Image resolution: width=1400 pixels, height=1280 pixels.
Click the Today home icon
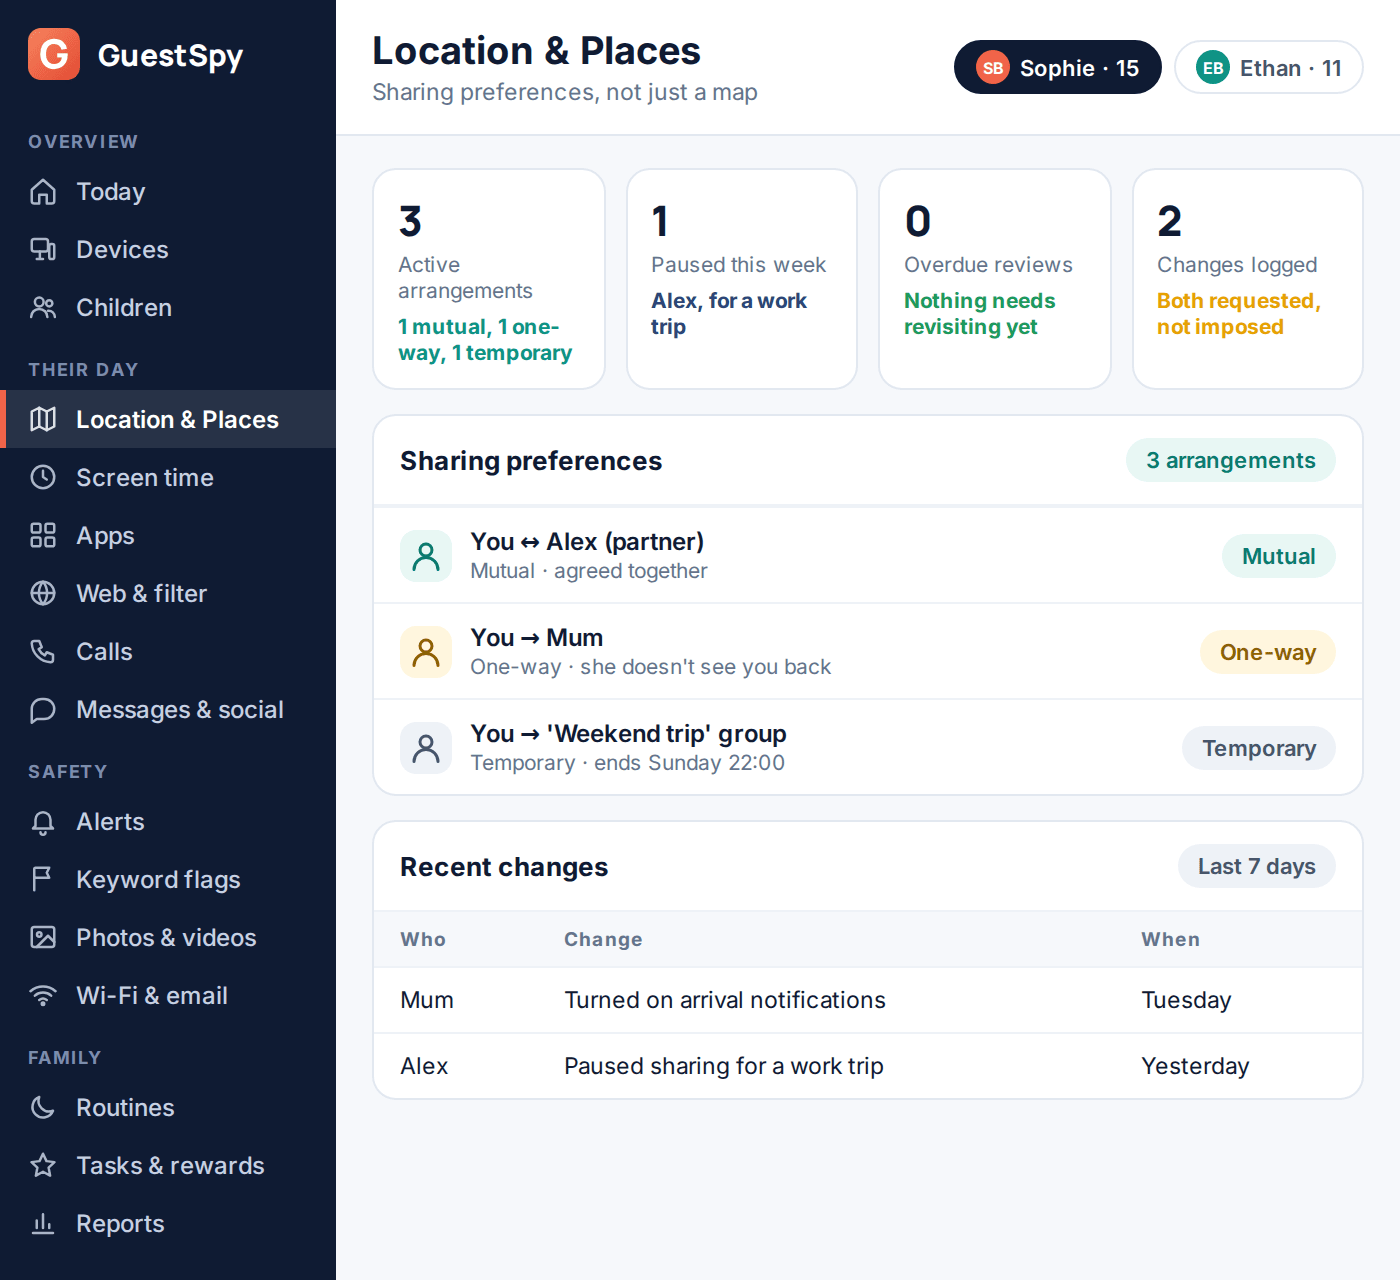click(43, 192)
